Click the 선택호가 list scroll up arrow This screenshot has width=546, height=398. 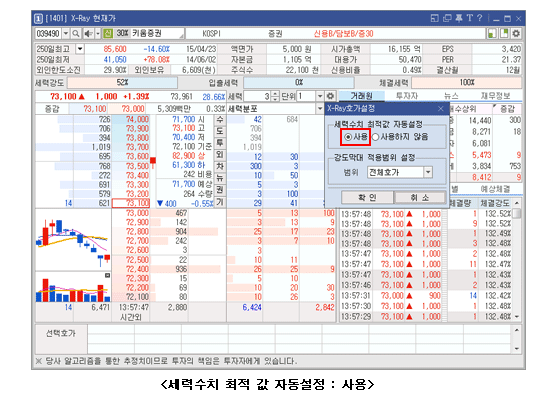coord(517,329)
